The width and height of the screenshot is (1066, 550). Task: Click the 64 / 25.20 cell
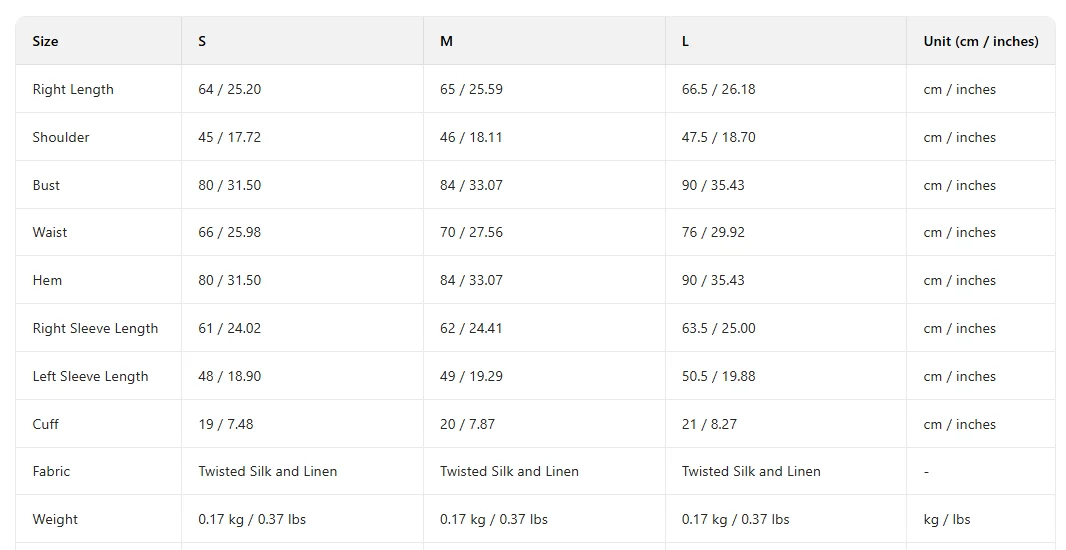pos(229,89)
